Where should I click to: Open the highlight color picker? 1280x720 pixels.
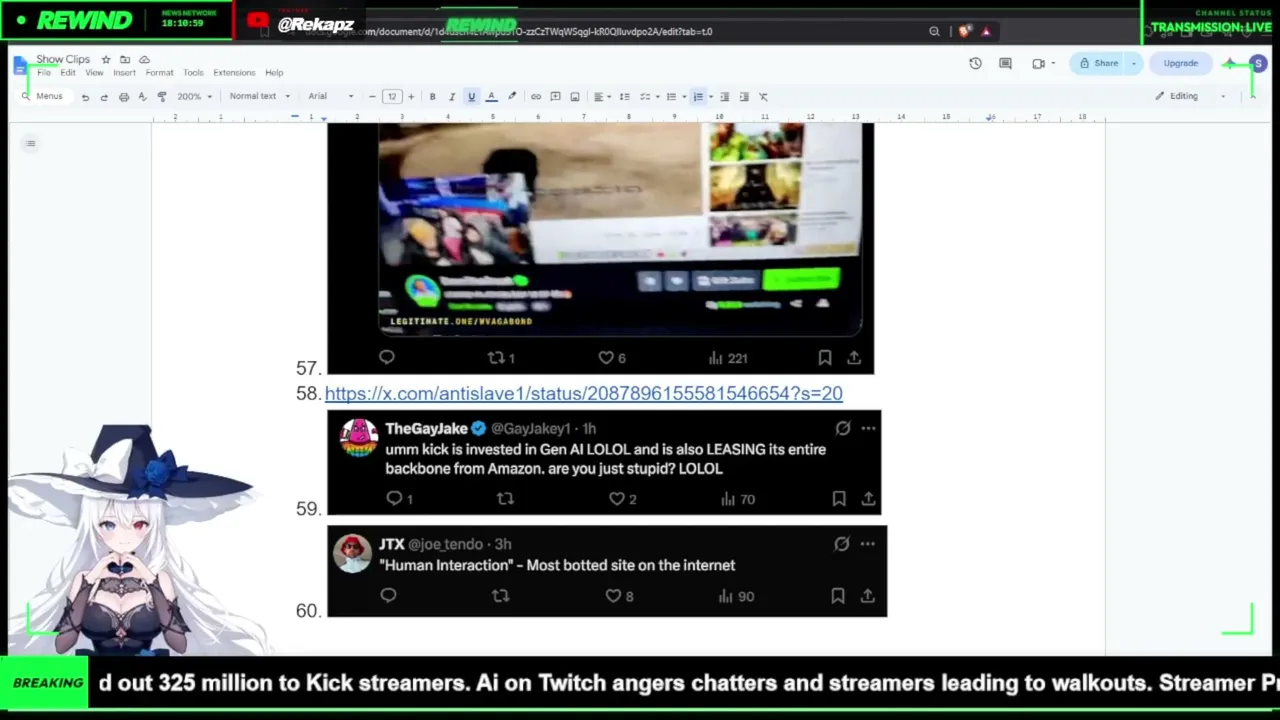point(512,97)
